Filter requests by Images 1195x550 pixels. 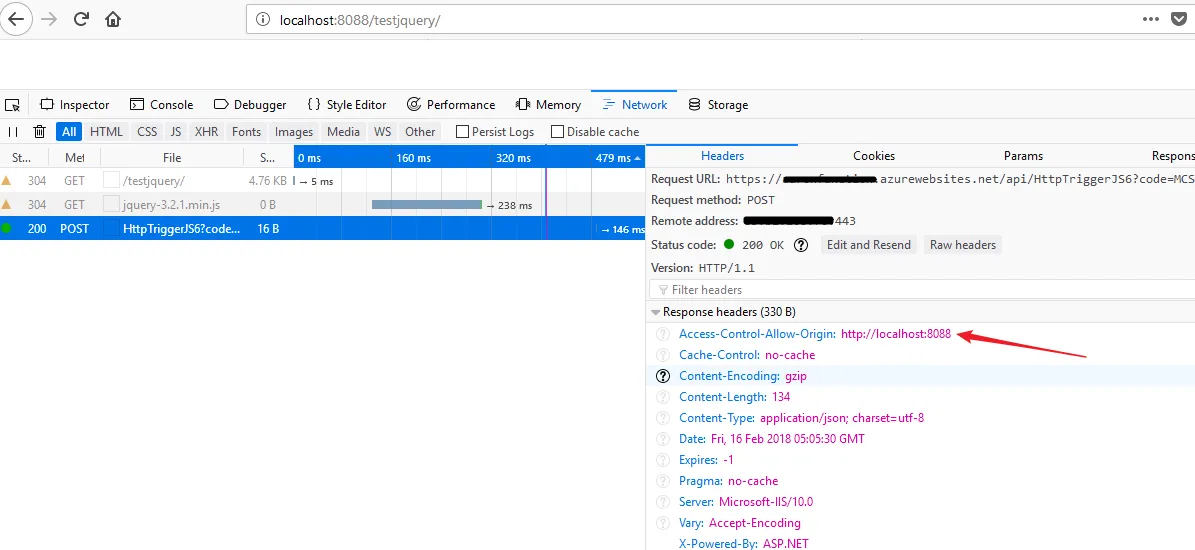pos(294,132)
